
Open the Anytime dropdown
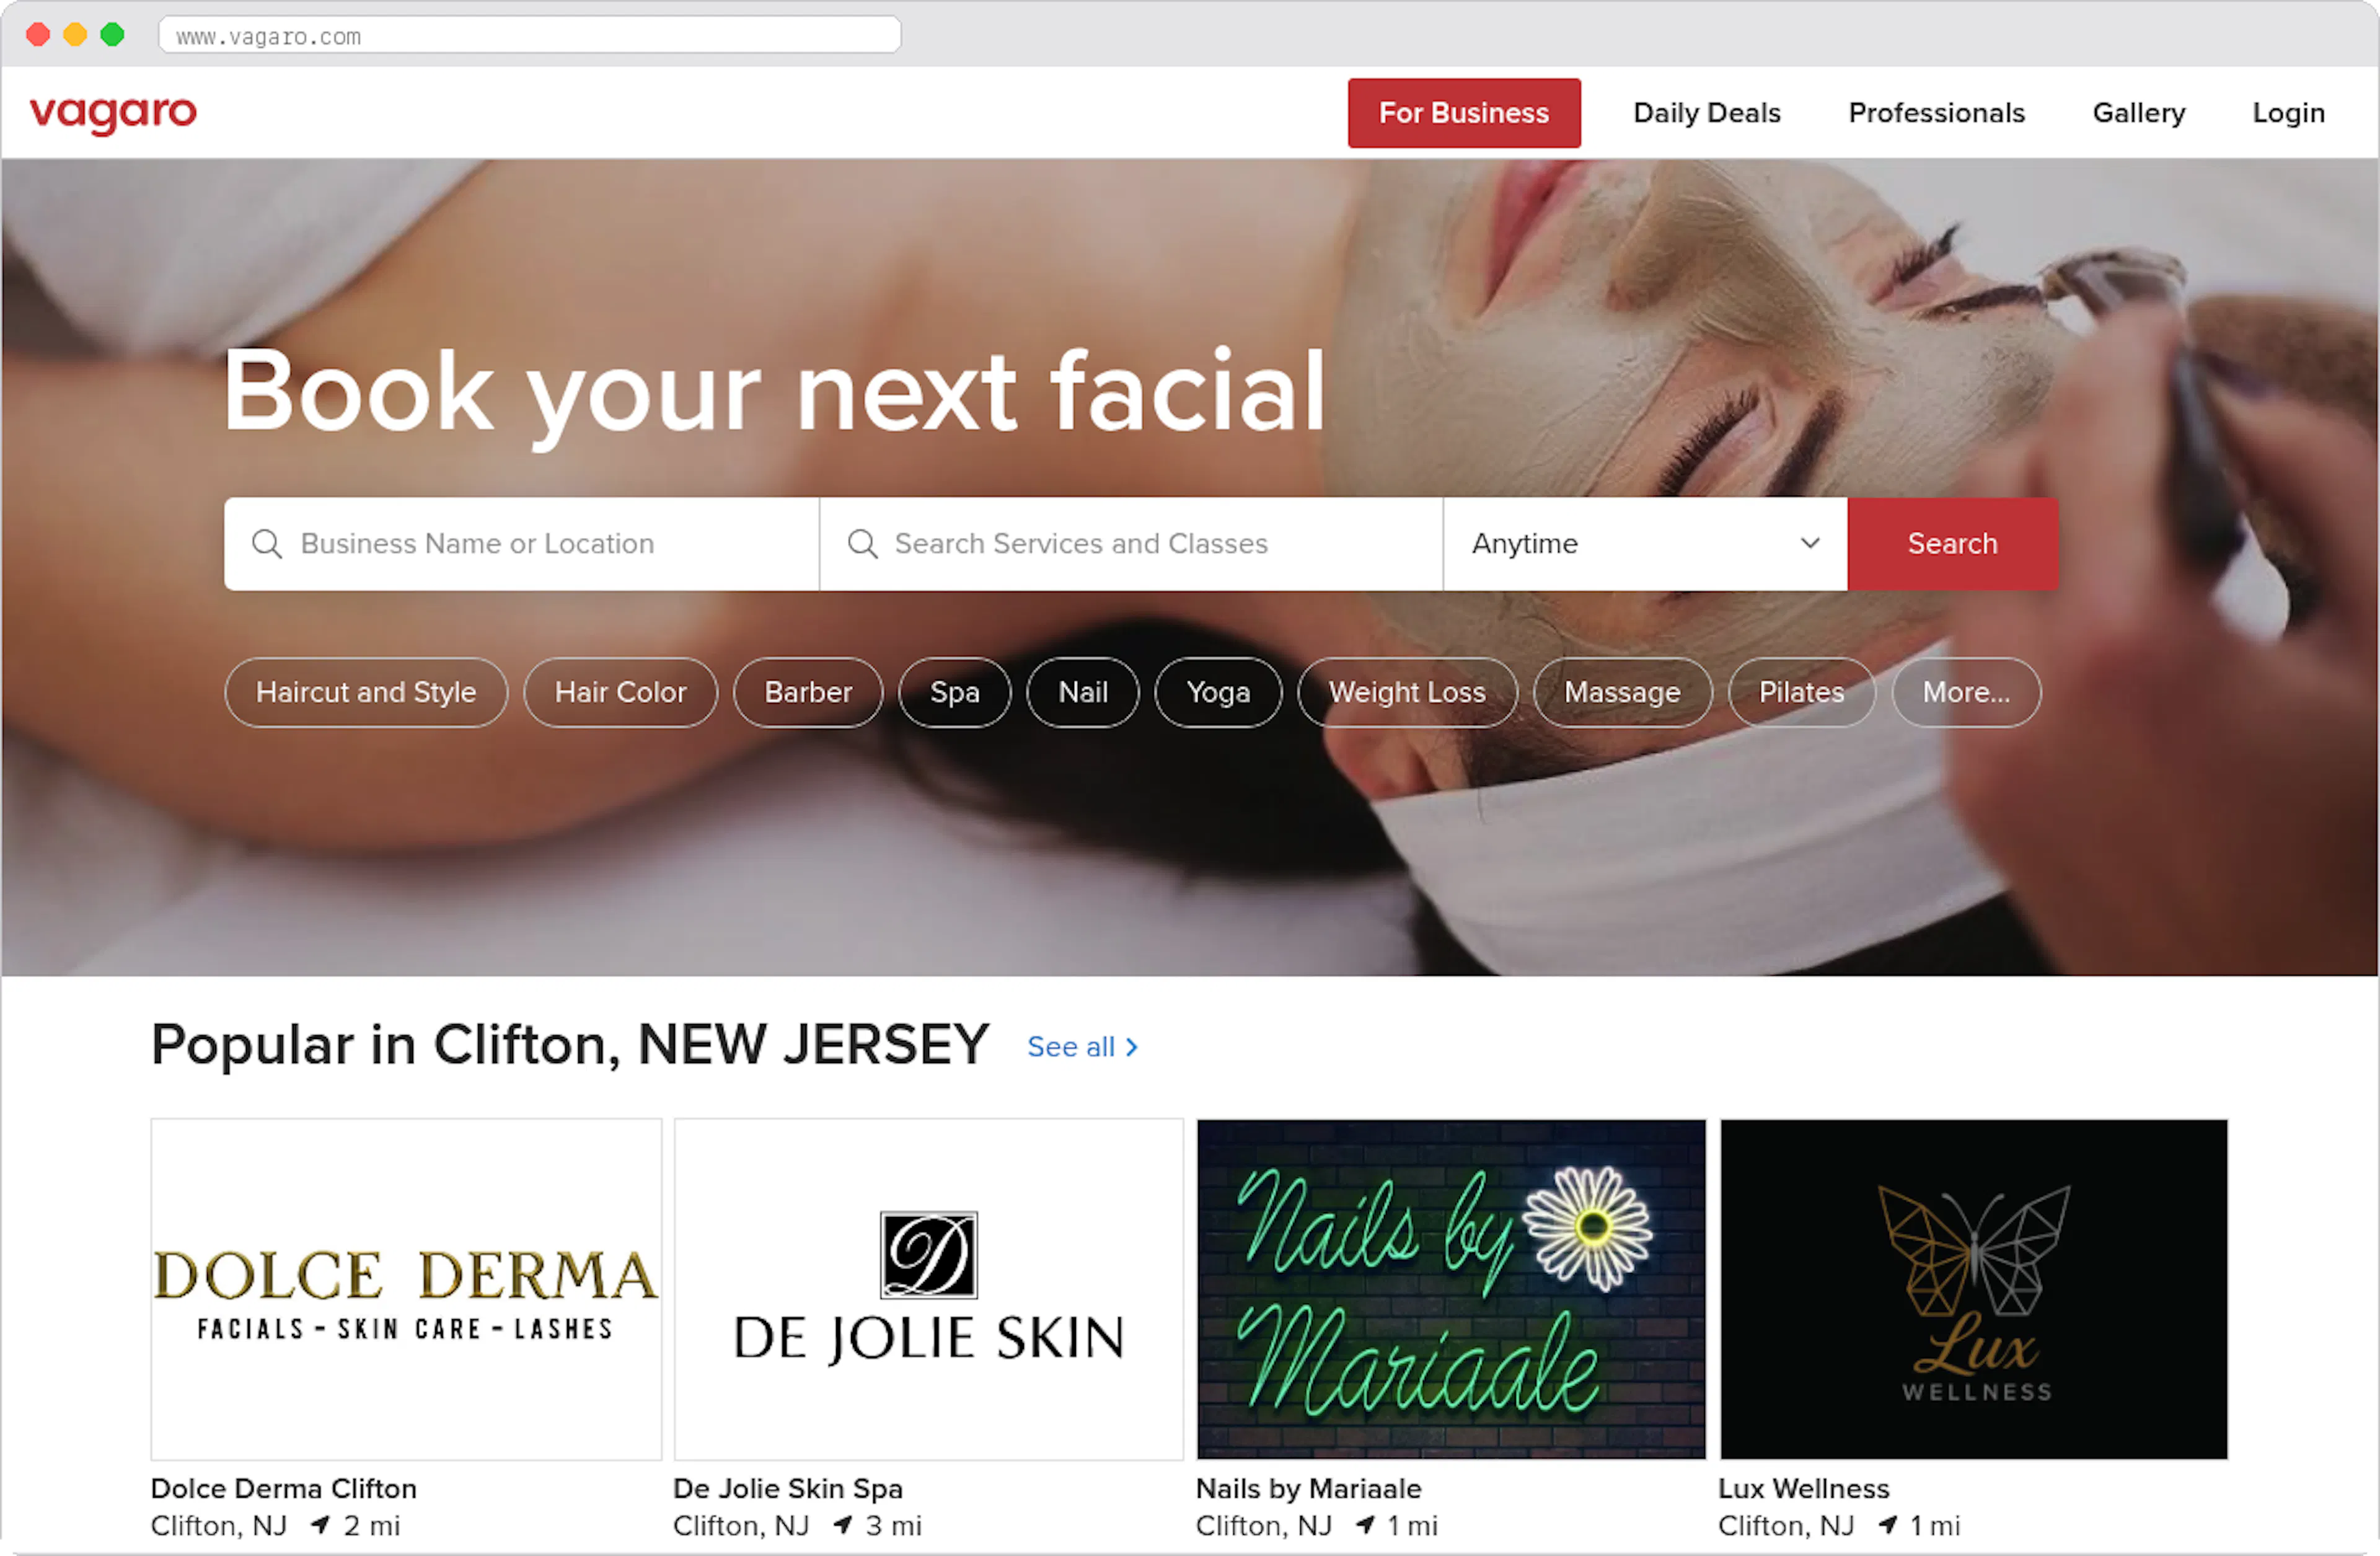tap(1644, 543)
